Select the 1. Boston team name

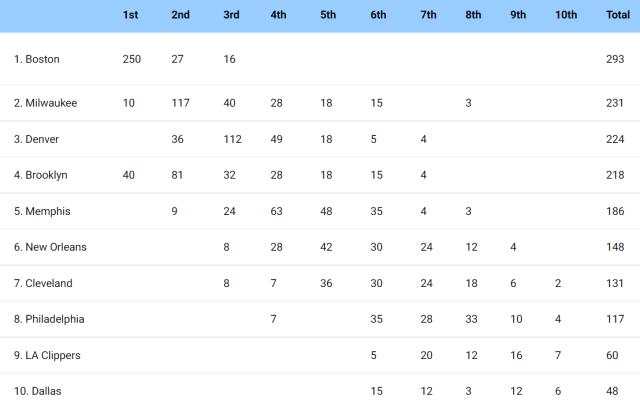(37, 59)
